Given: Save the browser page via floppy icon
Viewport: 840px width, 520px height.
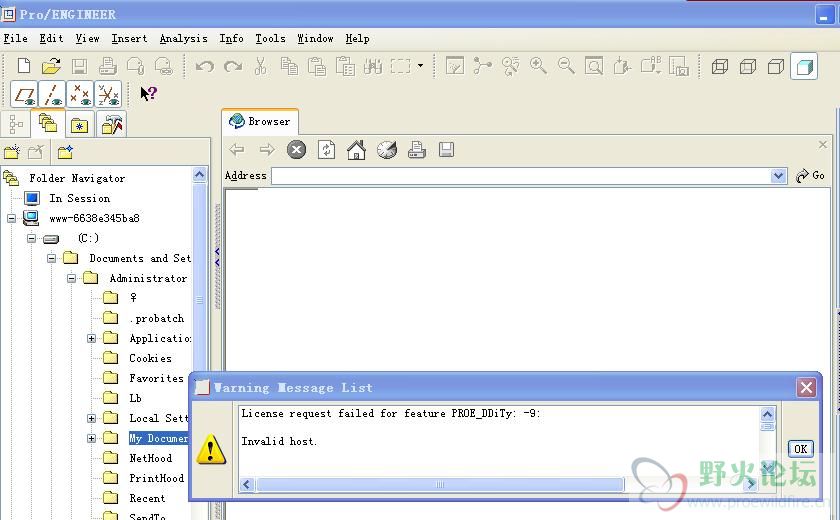Looking at the screenshot, I should (x=446, y=149).
